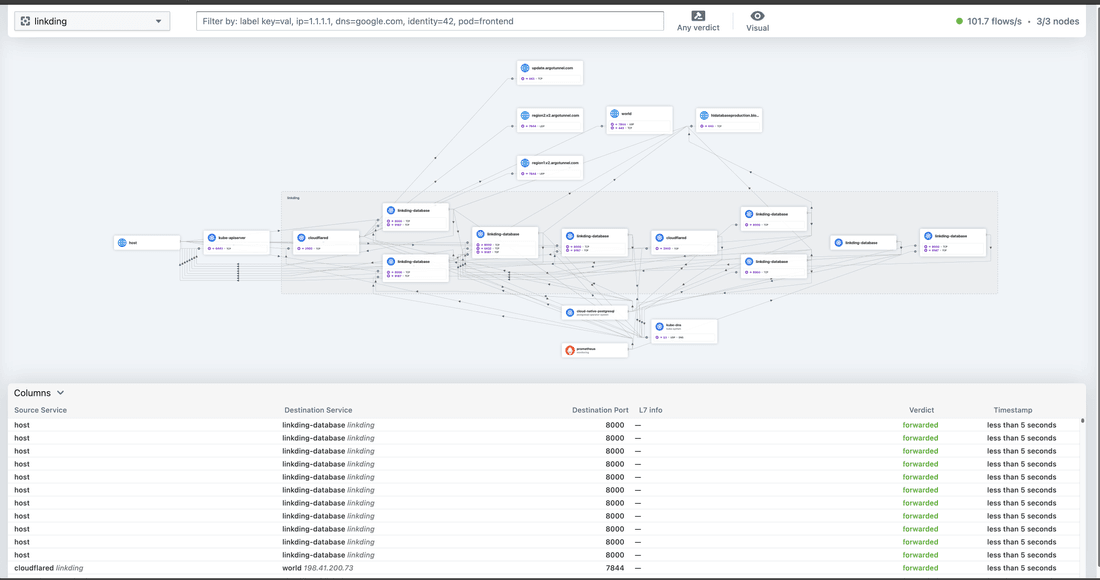Click the update.argotunnel.com globe icon
This screenshot has height=580, width=1100.
coord(524,68)
